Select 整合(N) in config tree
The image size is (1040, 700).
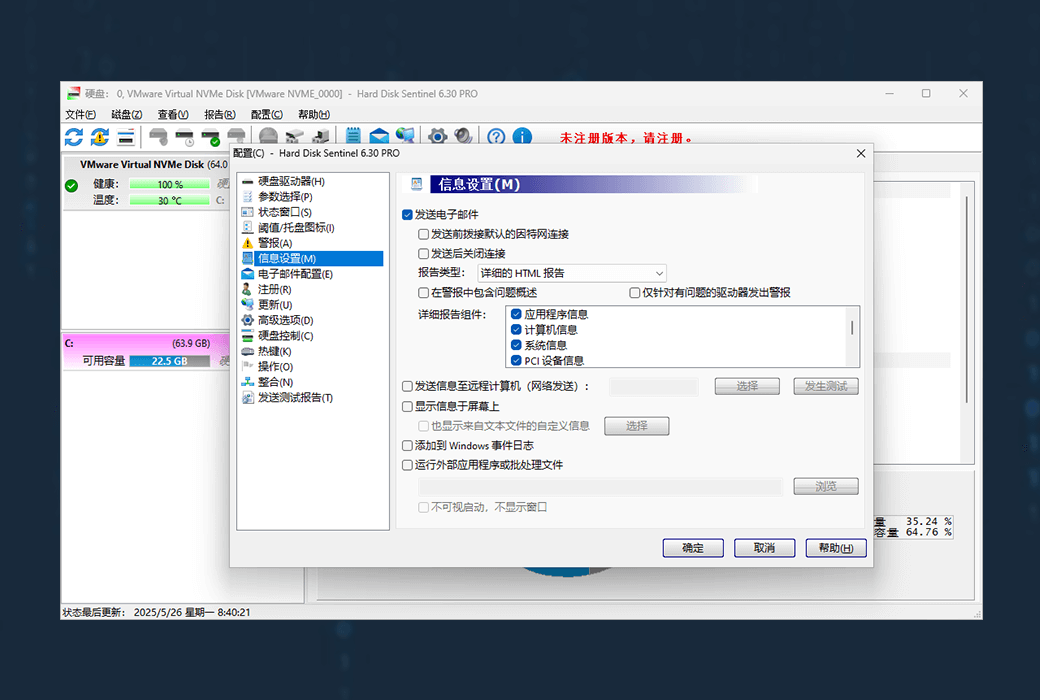(x=275, y=382)
